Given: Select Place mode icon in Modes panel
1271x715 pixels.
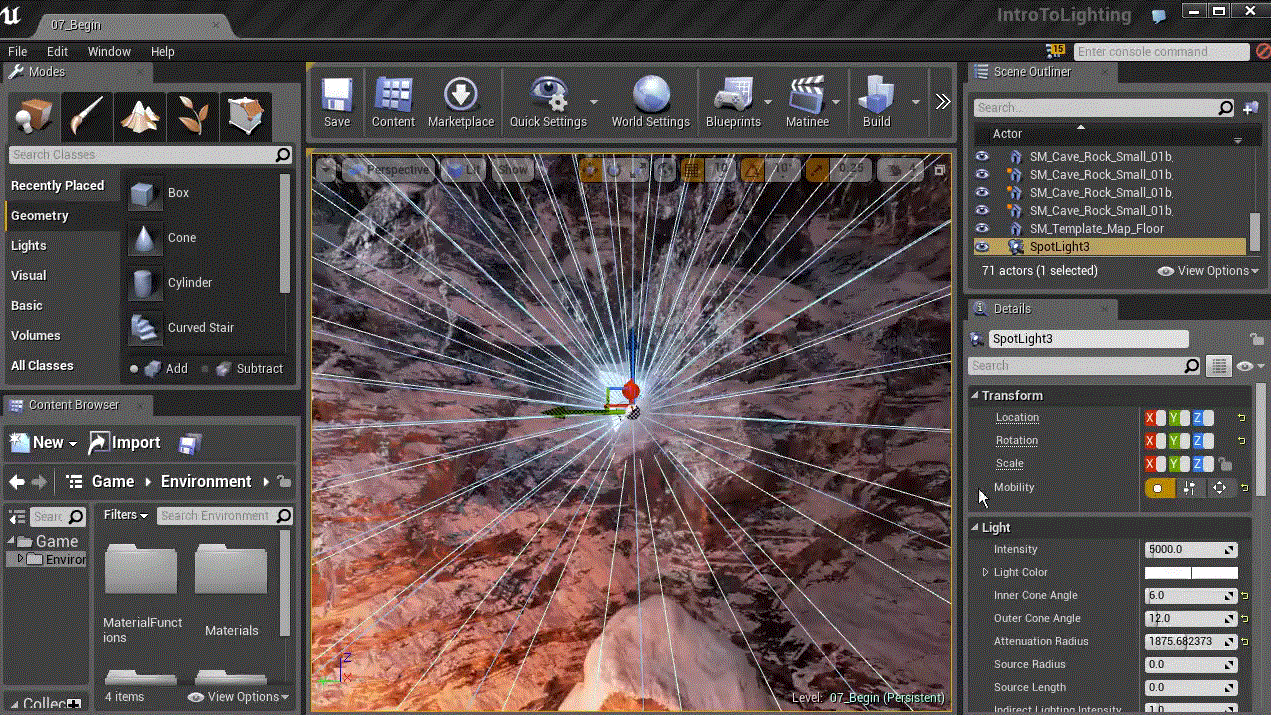Looking at the screenshot, I should 35,117.
